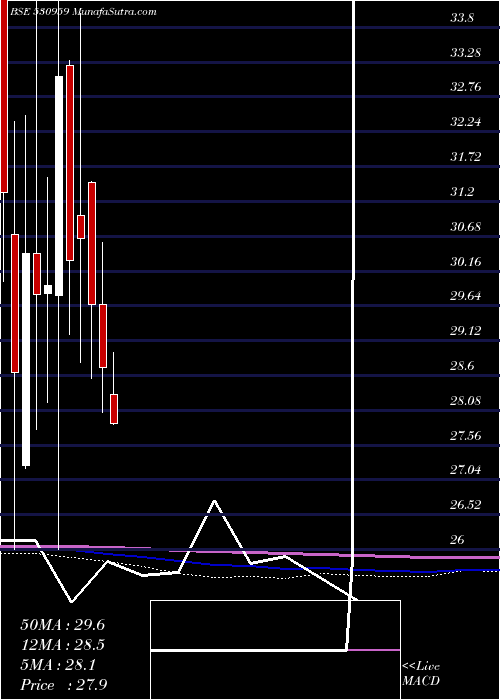Select the small white candlestick near 29.9
Screen dimensions: 500x700
[x=48, y=290]
